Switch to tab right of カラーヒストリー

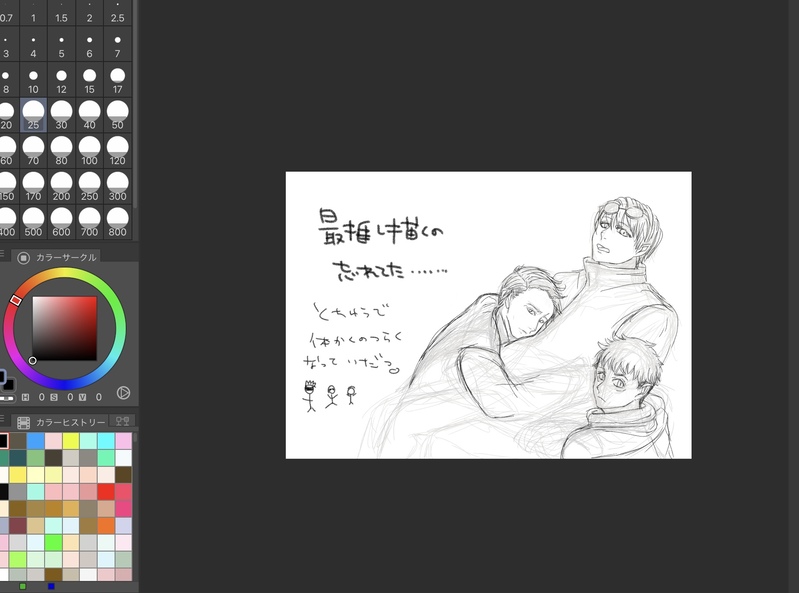(x=122, y=421)
